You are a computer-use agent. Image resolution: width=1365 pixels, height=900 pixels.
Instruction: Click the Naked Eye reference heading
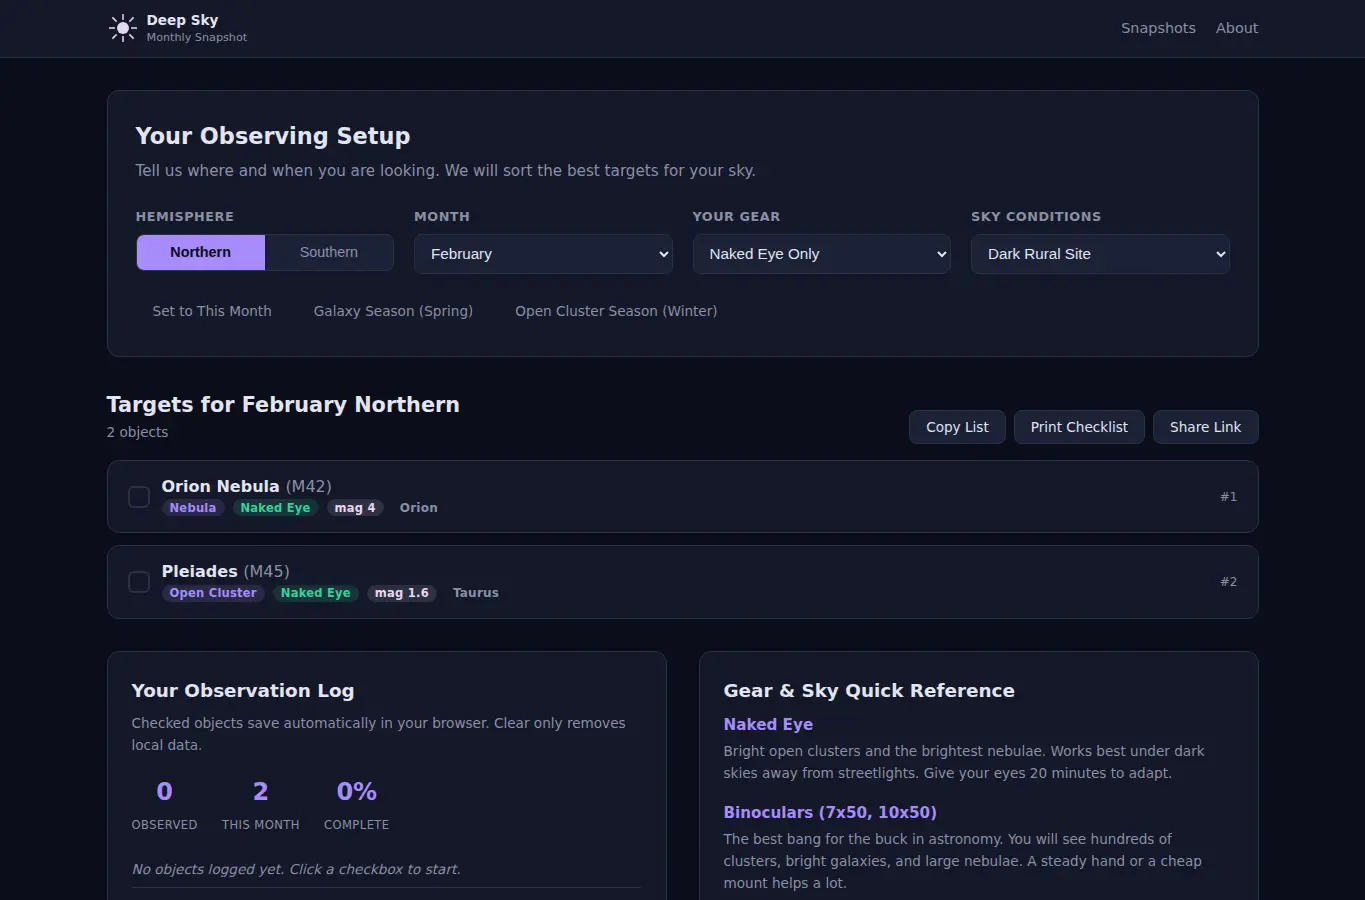[x=768, y=724]
